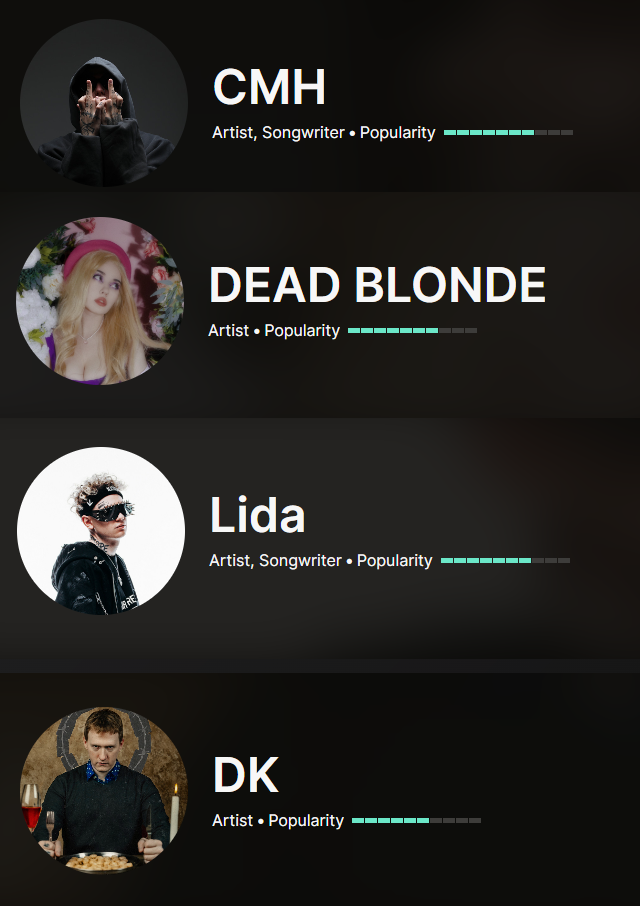Open DK's dinner table profile photo

104,790
